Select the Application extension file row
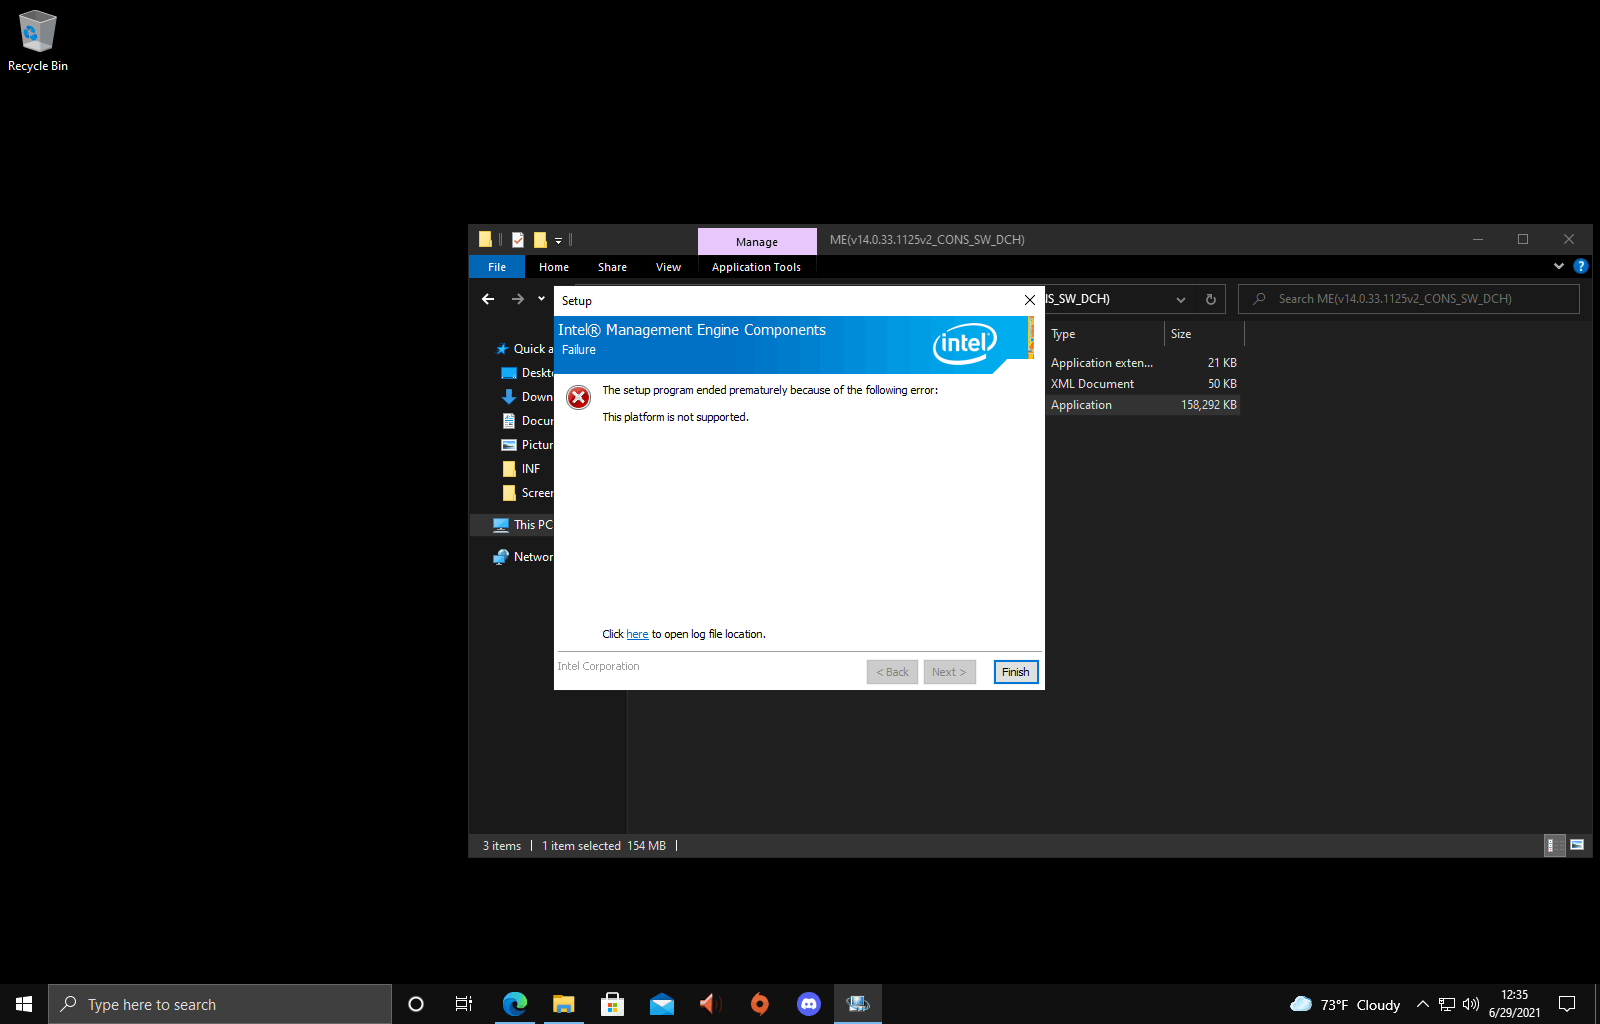This screenshot has height=1024, width=1600. point(1143,363)
